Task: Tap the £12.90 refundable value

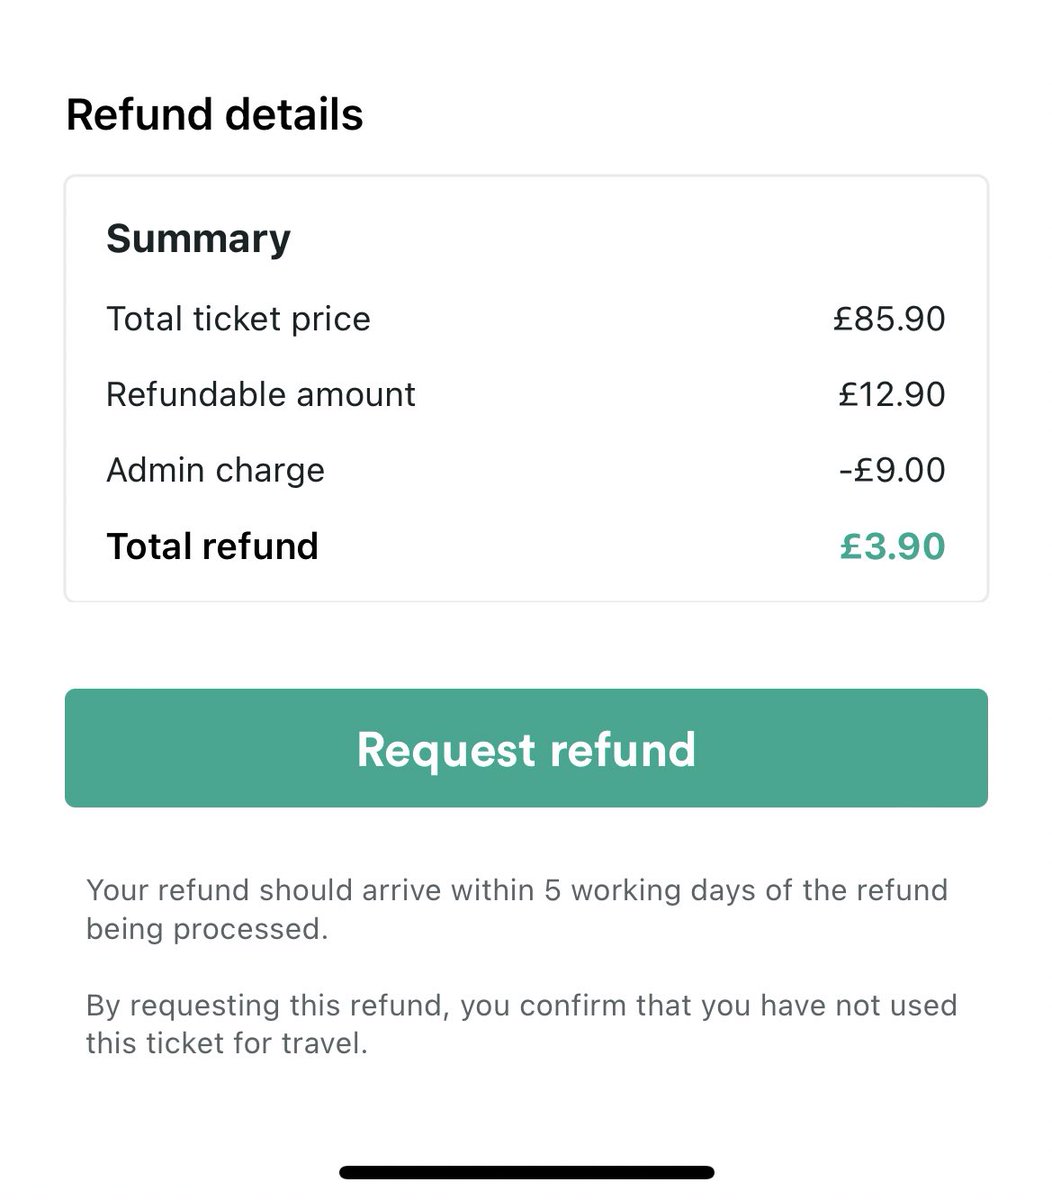Action: point(891,394)
